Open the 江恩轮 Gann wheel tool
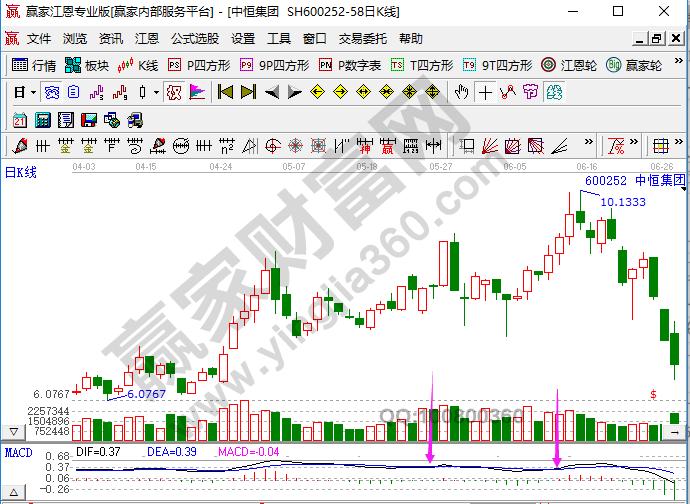This screenshot has width=690, height=504. coord(569,66)
